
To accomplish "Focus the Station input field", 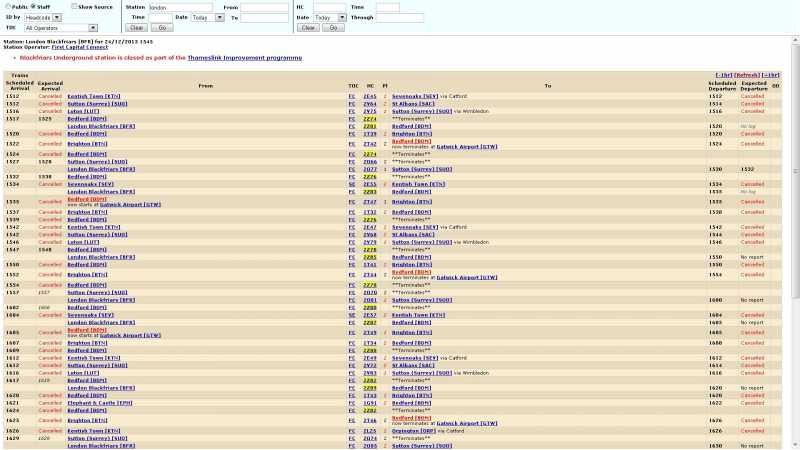I will pos(181,8).
